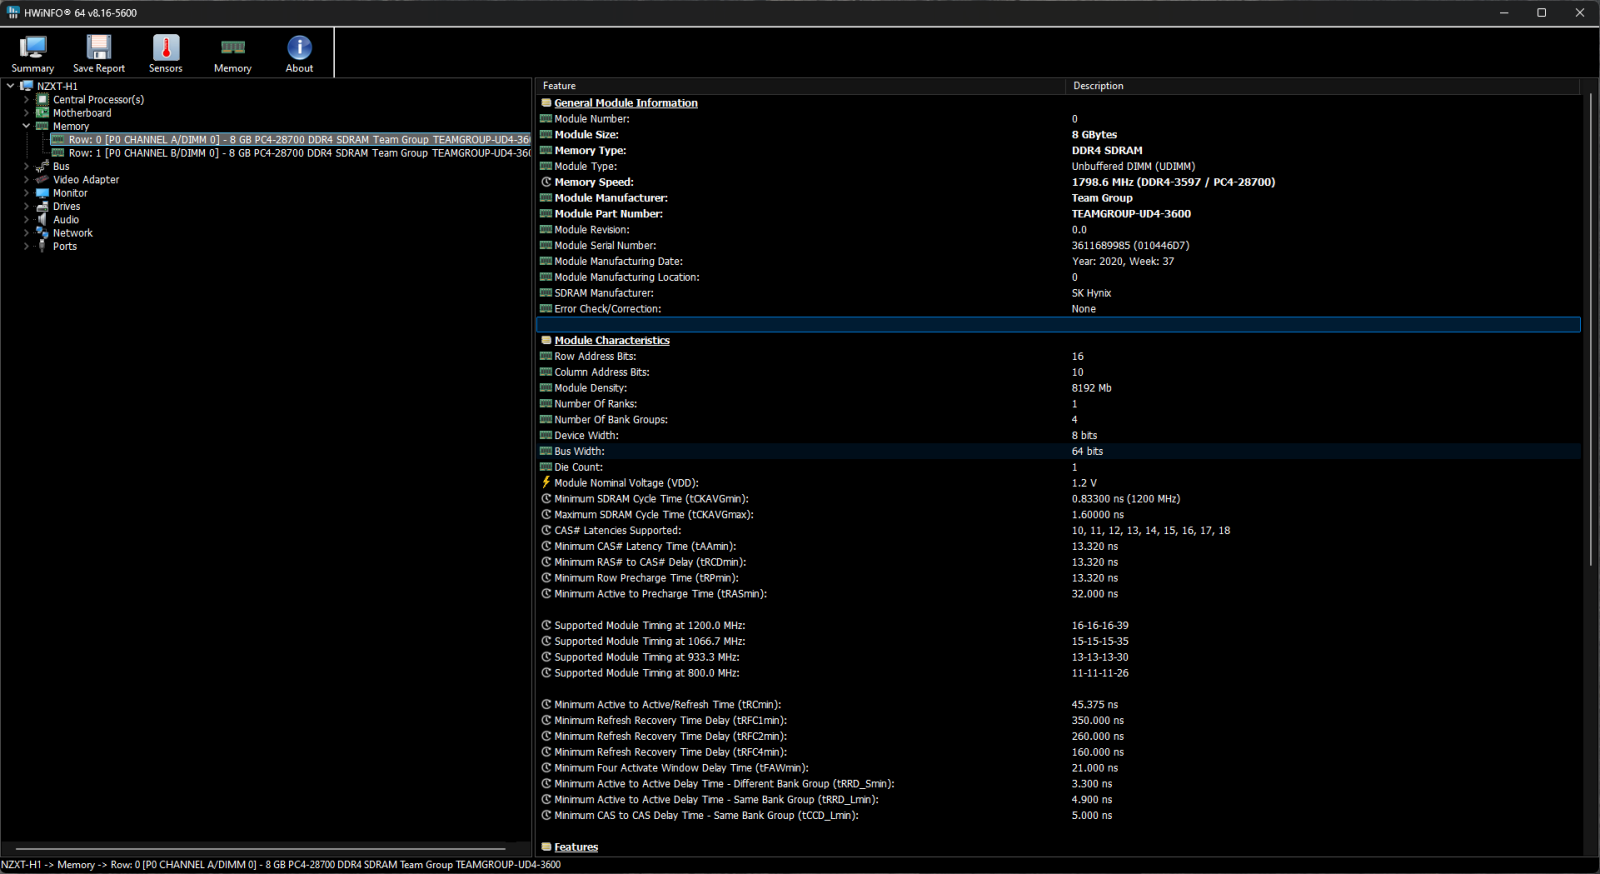Image resolution: width=1600 pixels, height=874 pixels.
Task: Select the Number Of Bank Groups row
Action: [x=1058, y=420]
